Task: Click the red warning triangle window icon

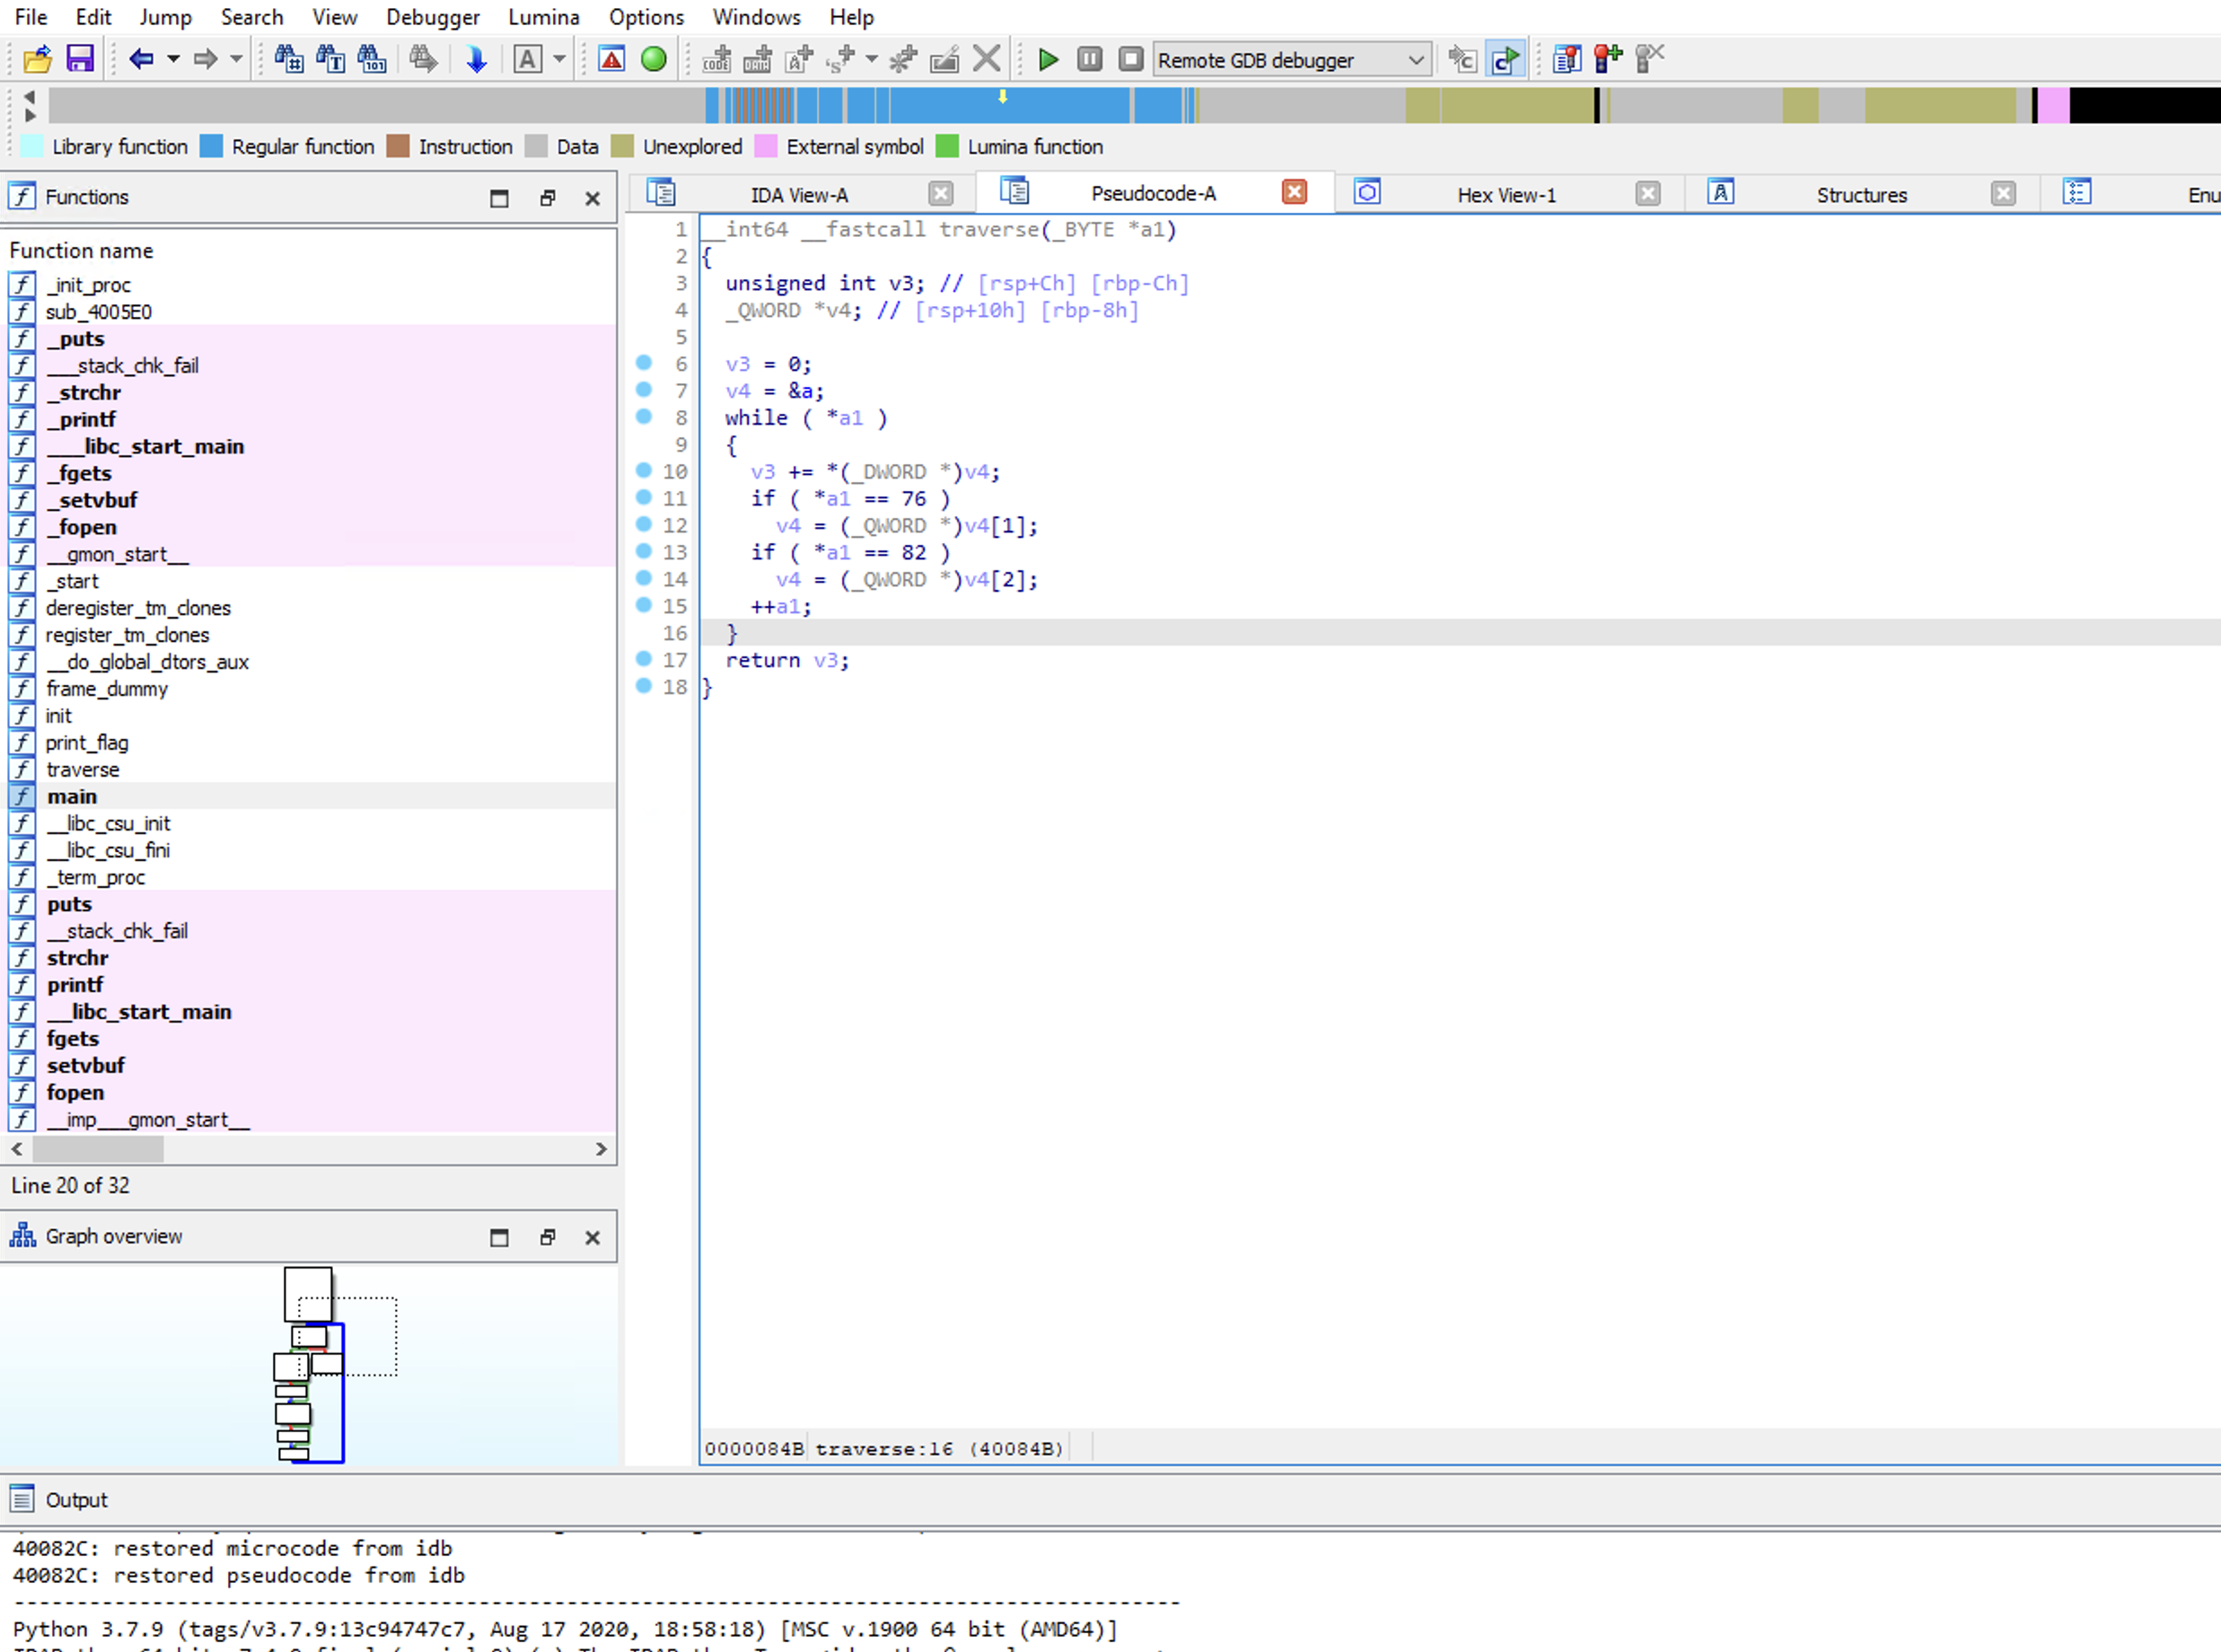Action: click(x=612, y=59)
